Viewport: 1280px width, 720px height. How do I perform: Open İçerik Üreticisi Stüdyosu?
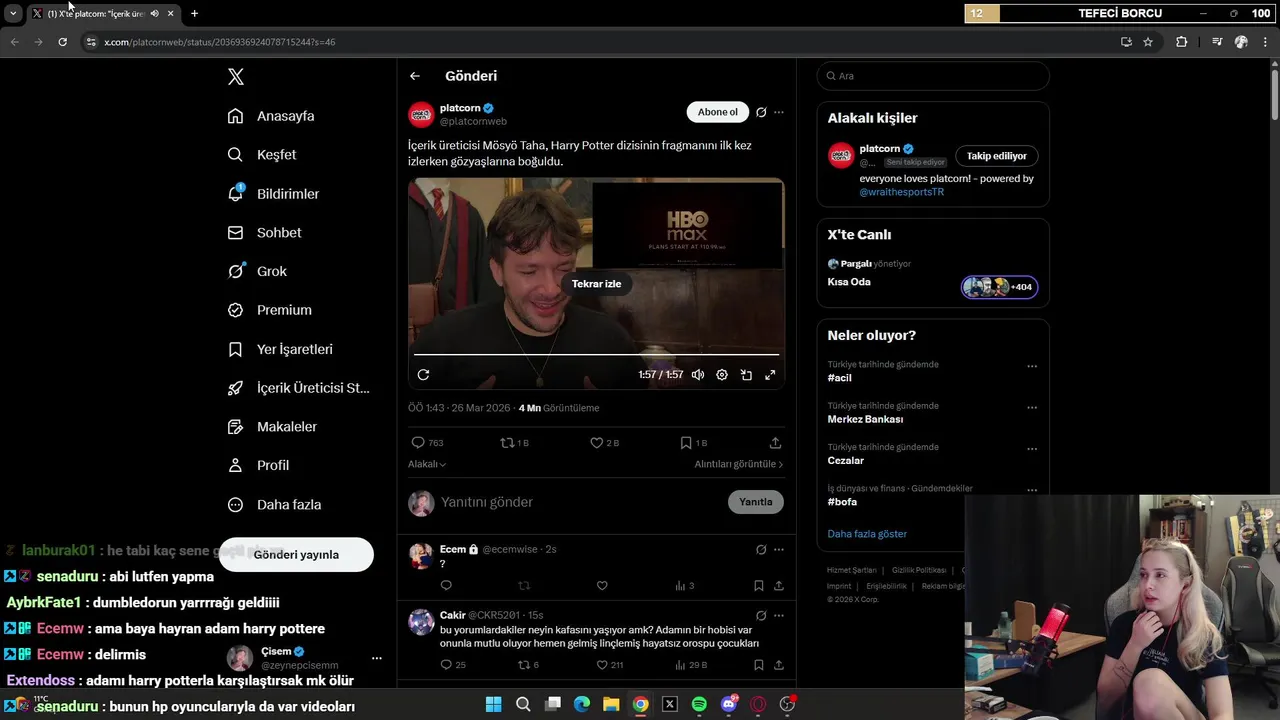[x=298, y=388]
